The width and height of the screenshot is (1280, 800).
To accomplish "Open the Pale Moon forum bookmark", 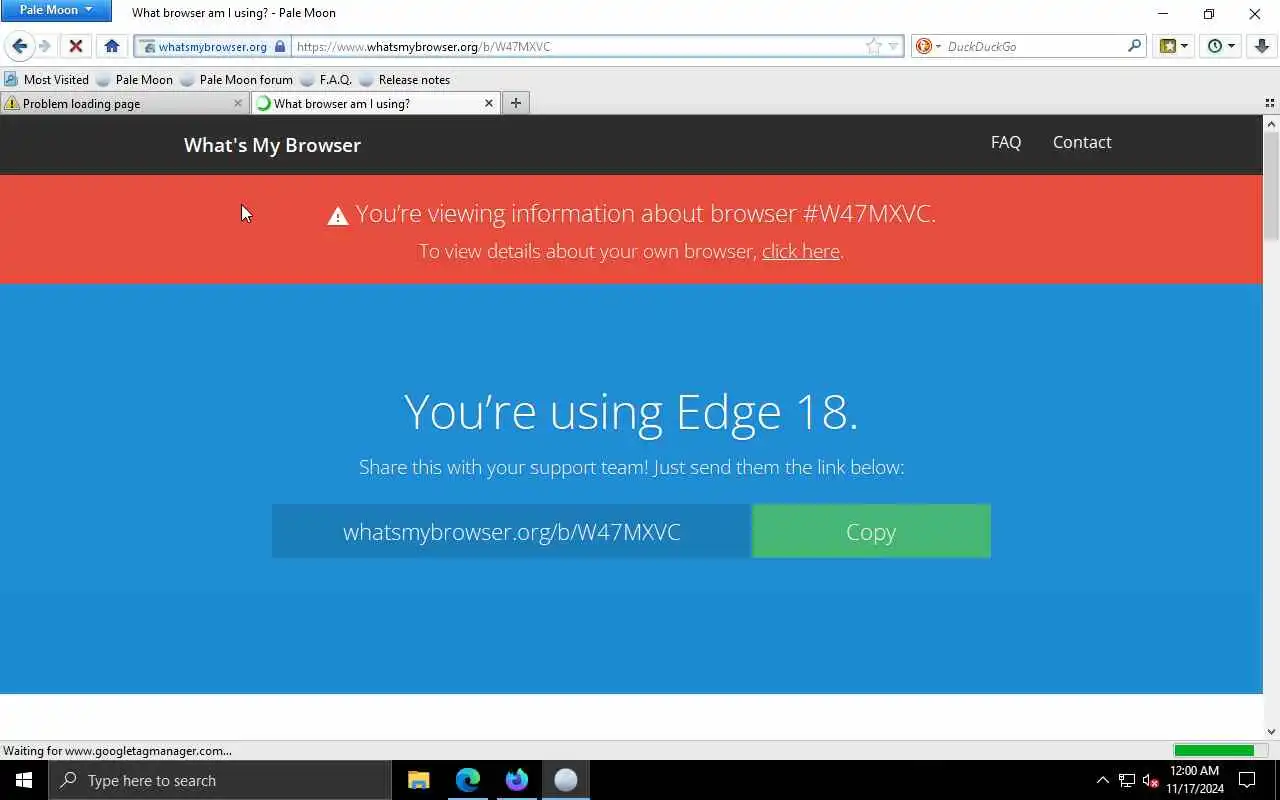I will (x=236, y=79).
